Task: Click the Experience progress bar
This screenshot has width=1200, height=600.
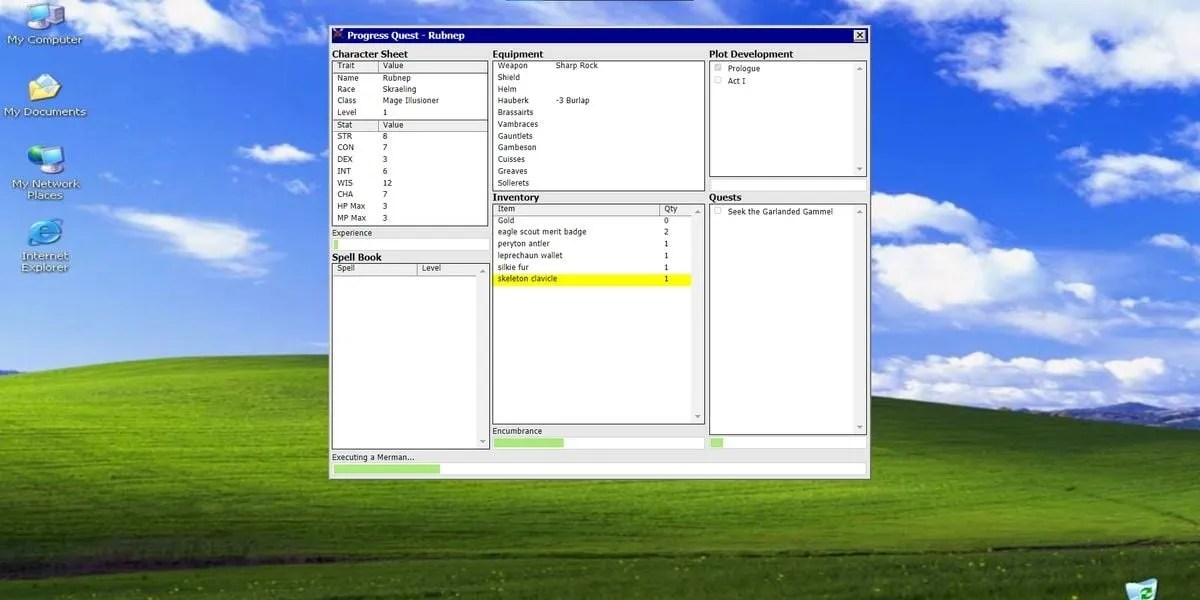Action: click(x=410, y=244)
